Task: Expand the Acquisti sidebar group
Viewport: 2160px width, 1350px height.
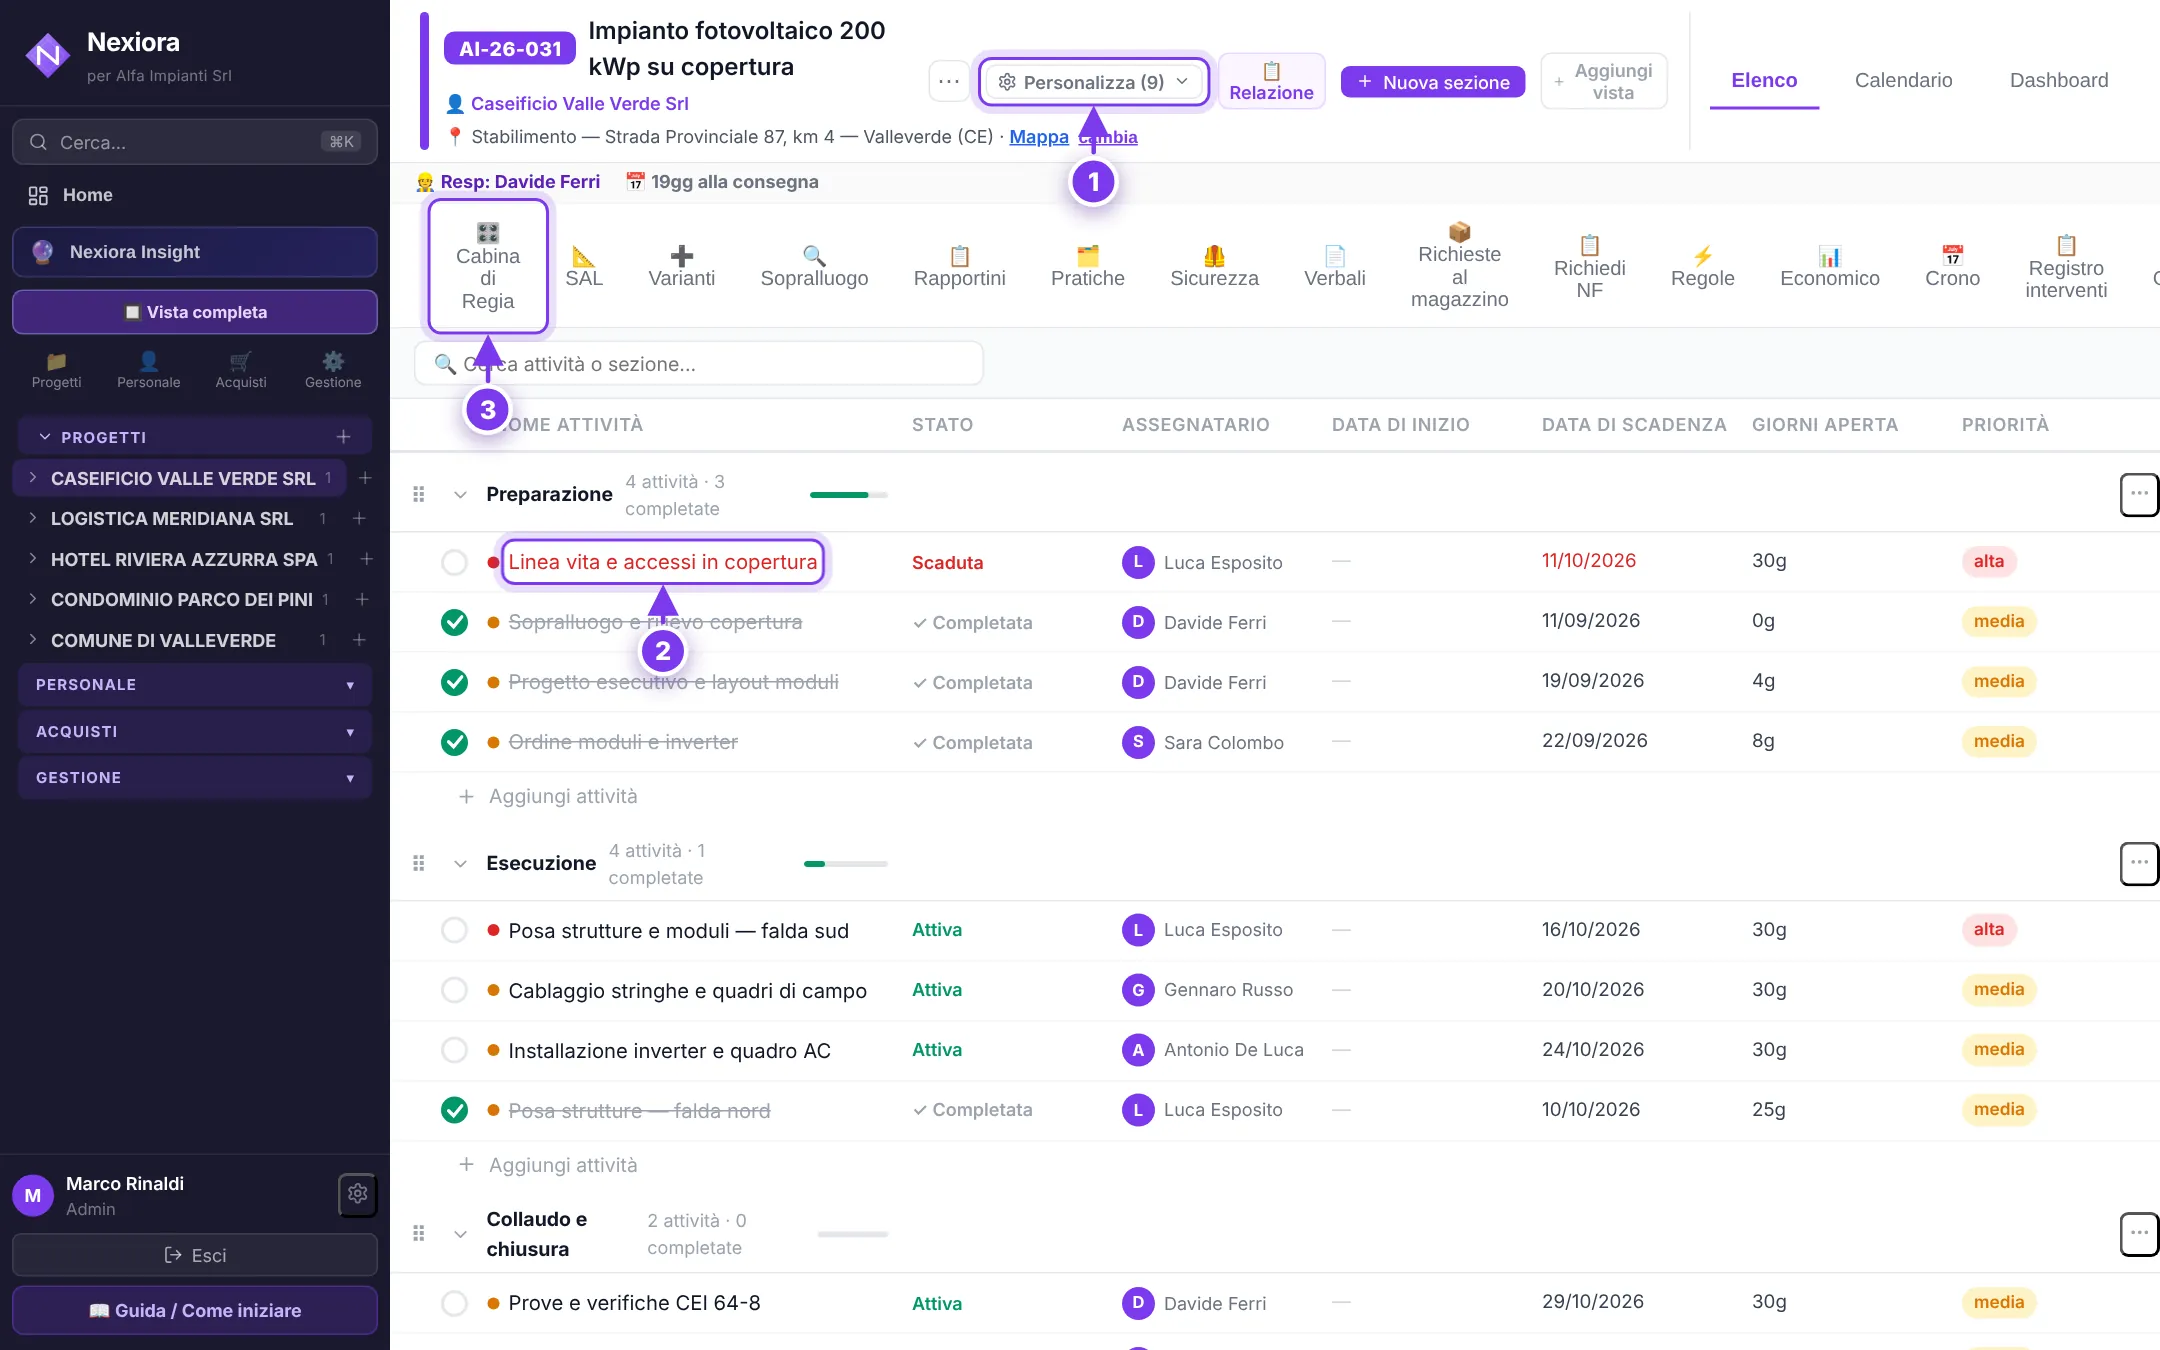Action: click(x=195, y=732)
